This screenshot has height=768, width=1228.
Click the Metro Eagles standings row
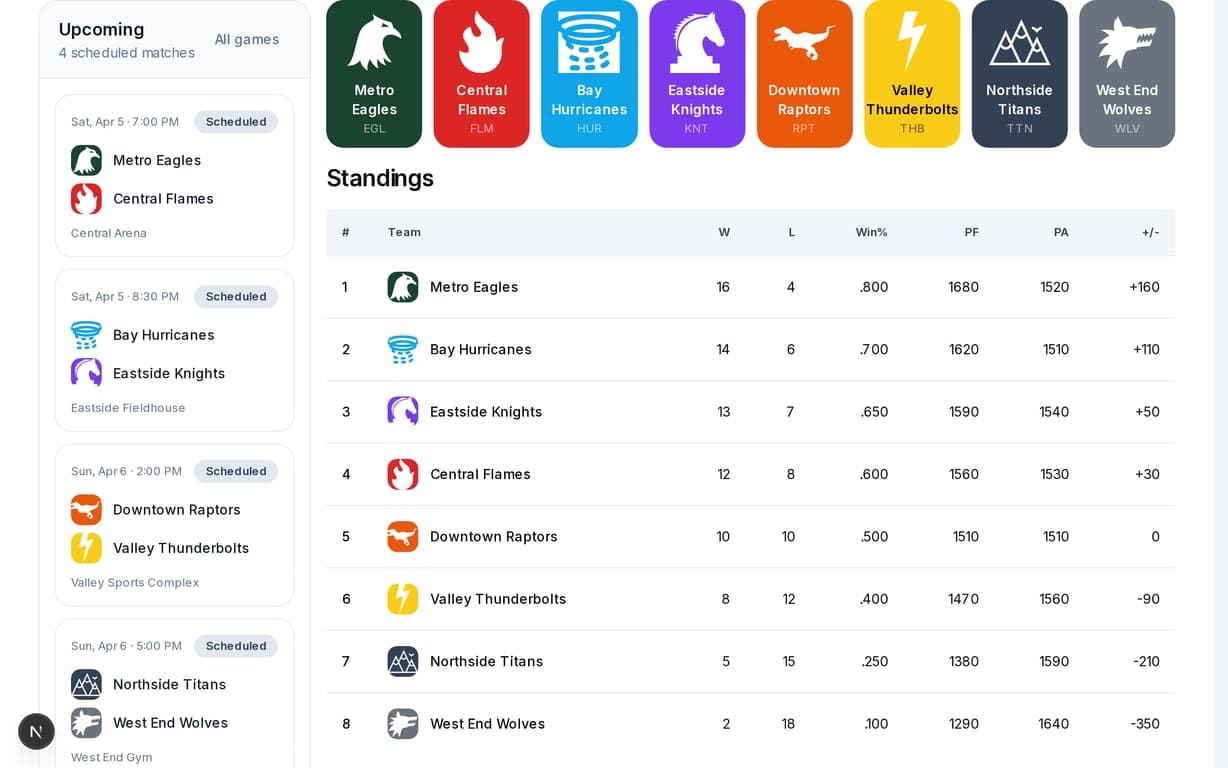(750, 287)
